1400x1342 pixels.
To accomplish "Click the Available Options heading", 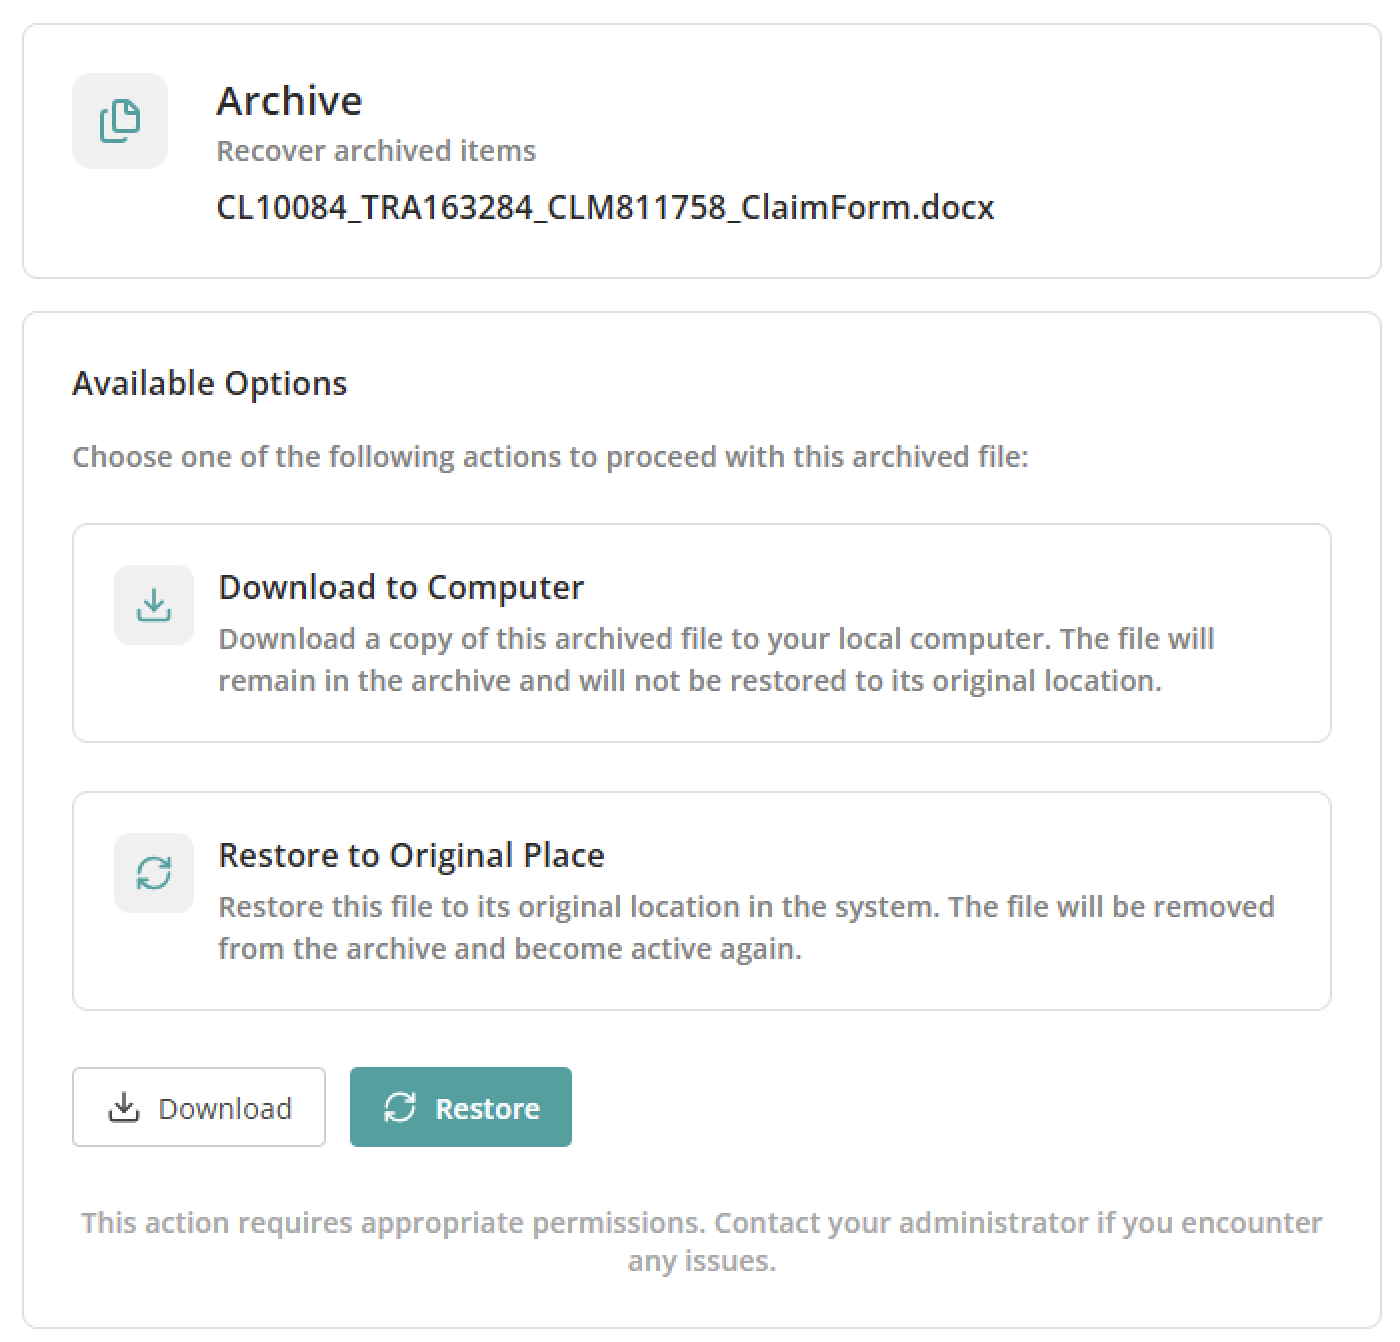I will [210, 384].
